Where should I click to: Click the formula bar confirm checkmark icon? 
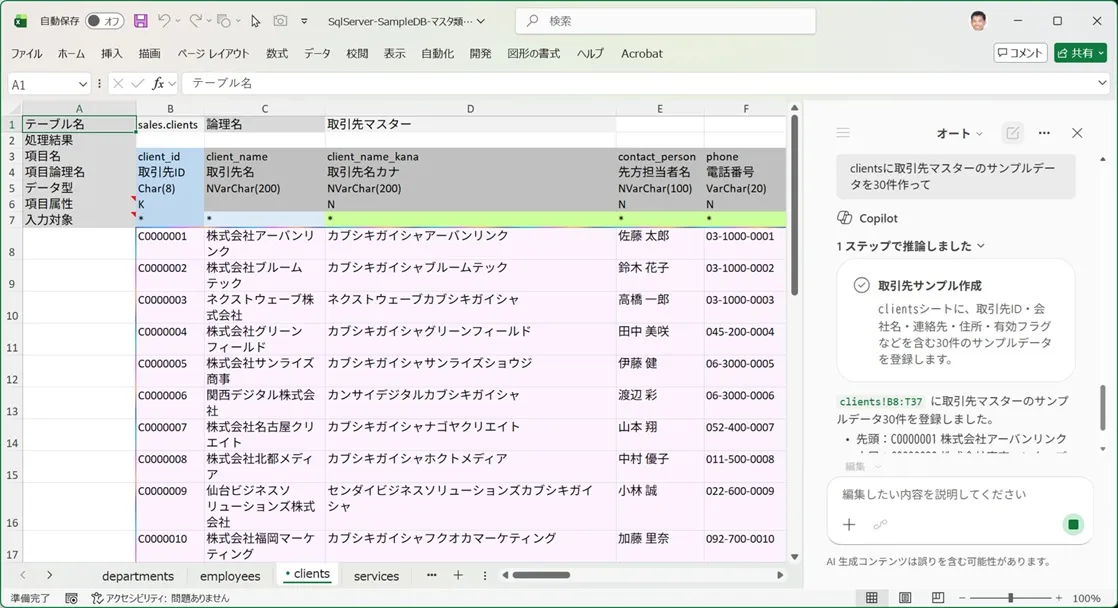(x=138, y=84)
